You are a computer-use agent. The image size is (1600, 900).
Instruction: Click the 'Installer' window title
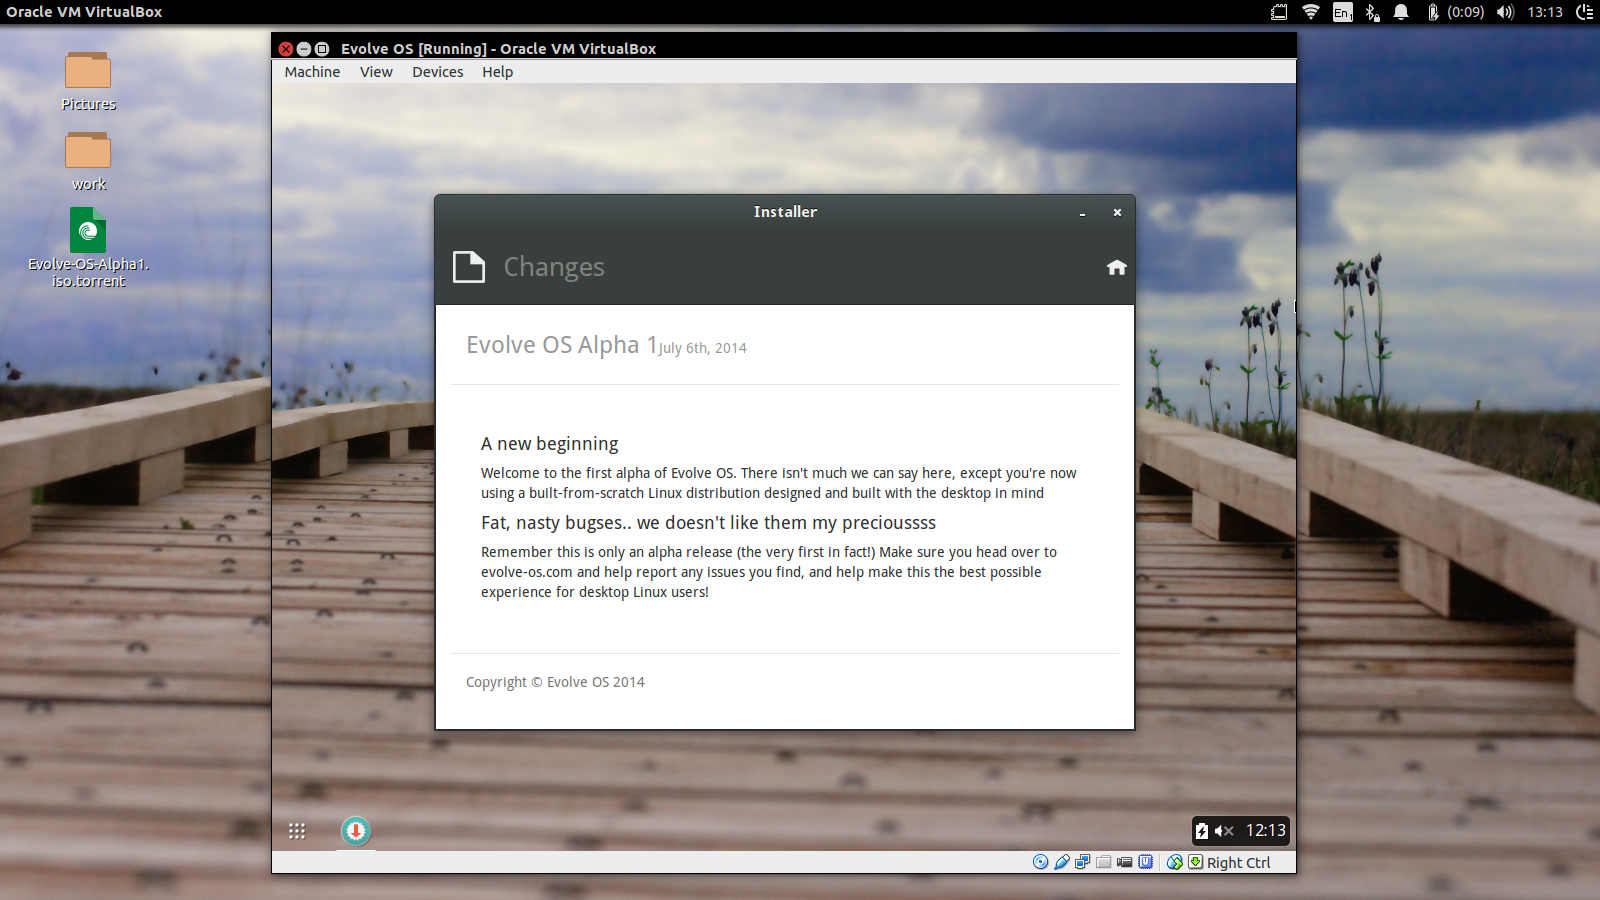click(x=785, y=212)
